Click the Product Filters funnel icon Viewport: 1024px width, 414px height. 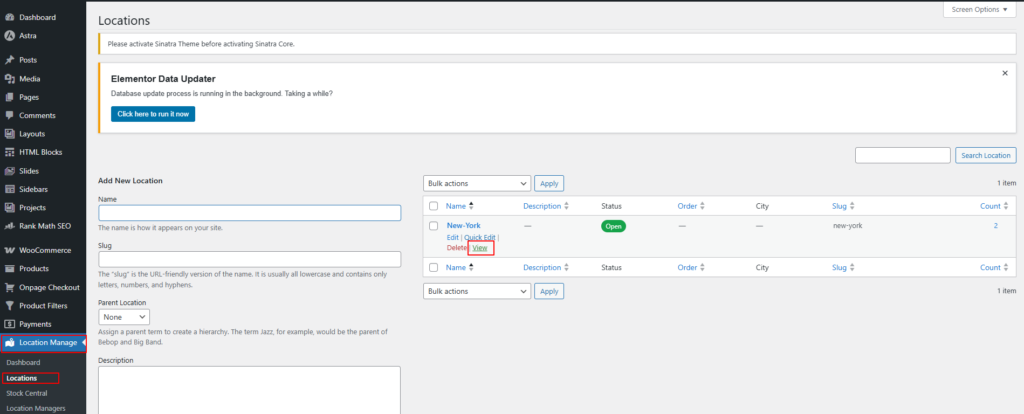click(x=9, y=305)
